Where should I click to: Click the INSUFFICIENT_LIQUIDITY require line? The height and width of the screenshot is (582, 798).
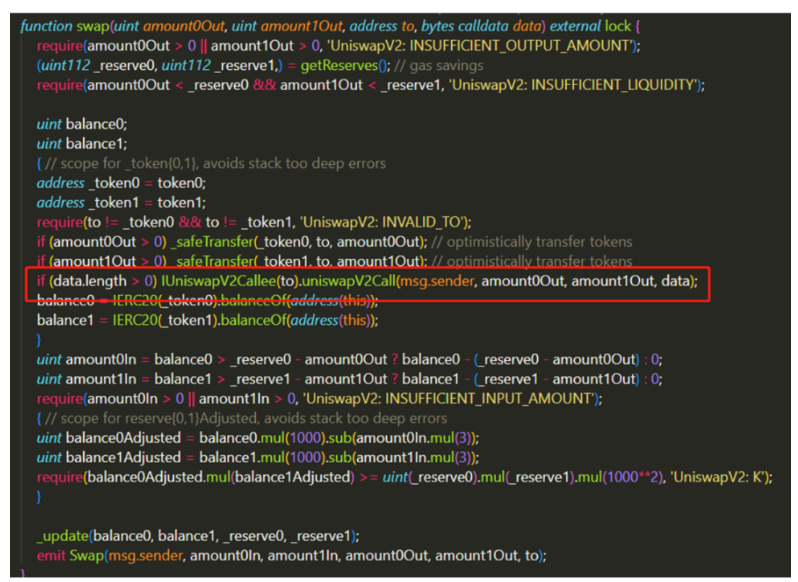pyautogui.click(x=370, y=85)
